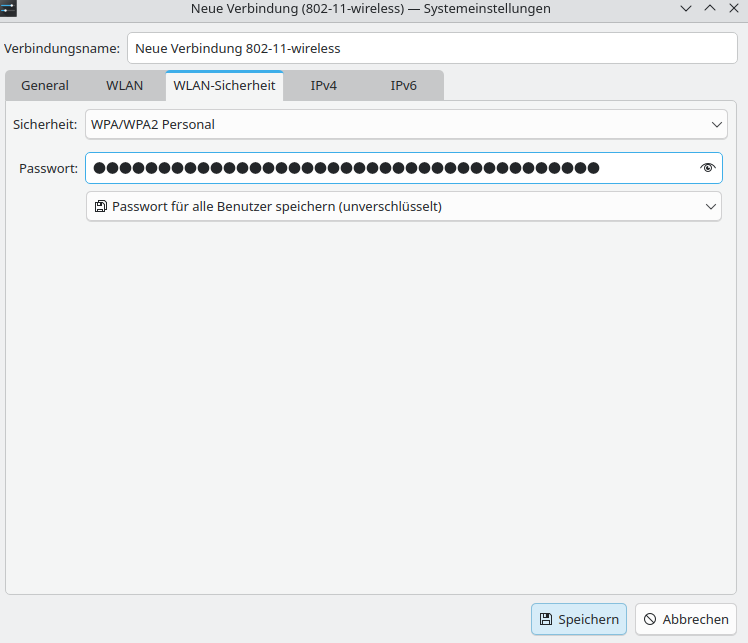Screen dimensions: 748x643
Task: Switch to the General tab
Action: (x=45, y=86)
